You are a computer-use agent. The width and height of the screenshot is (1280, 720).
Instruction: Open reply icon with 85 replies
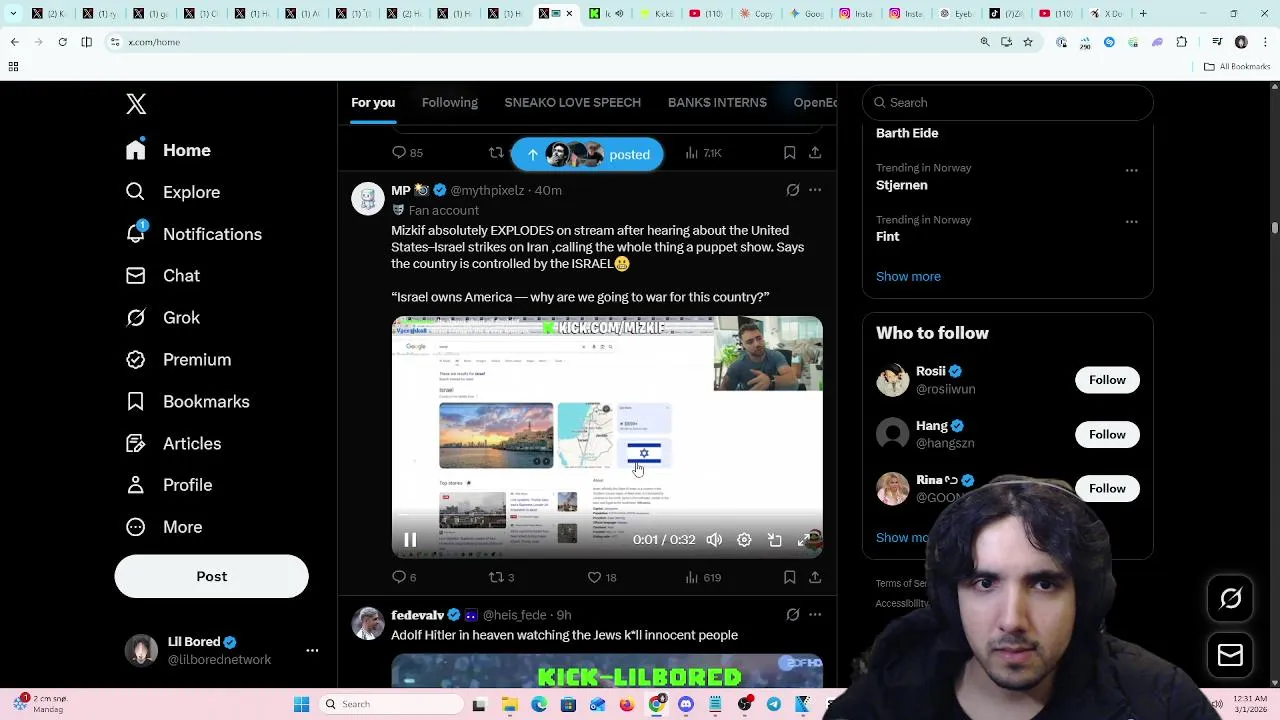click(407, 153)
